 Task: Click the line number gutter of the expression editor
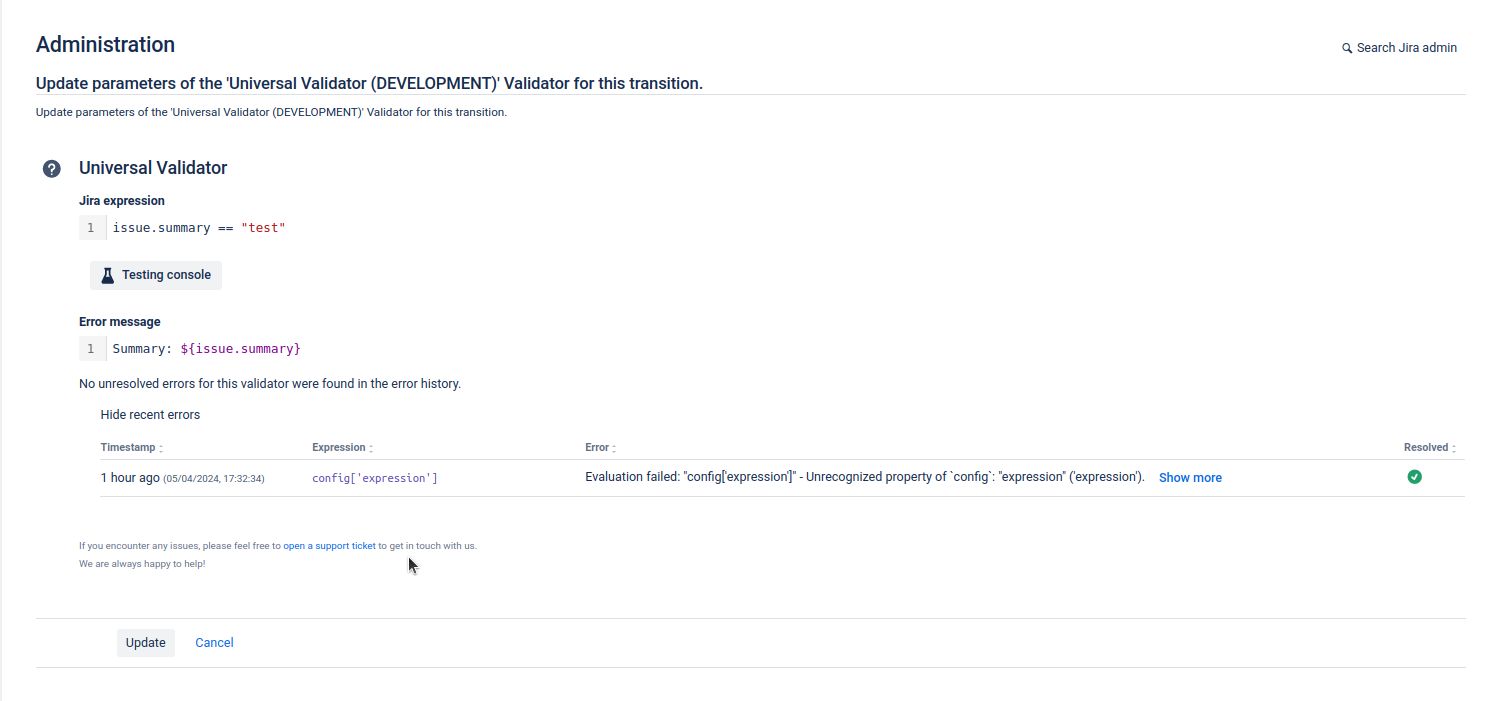click(92, 227)
